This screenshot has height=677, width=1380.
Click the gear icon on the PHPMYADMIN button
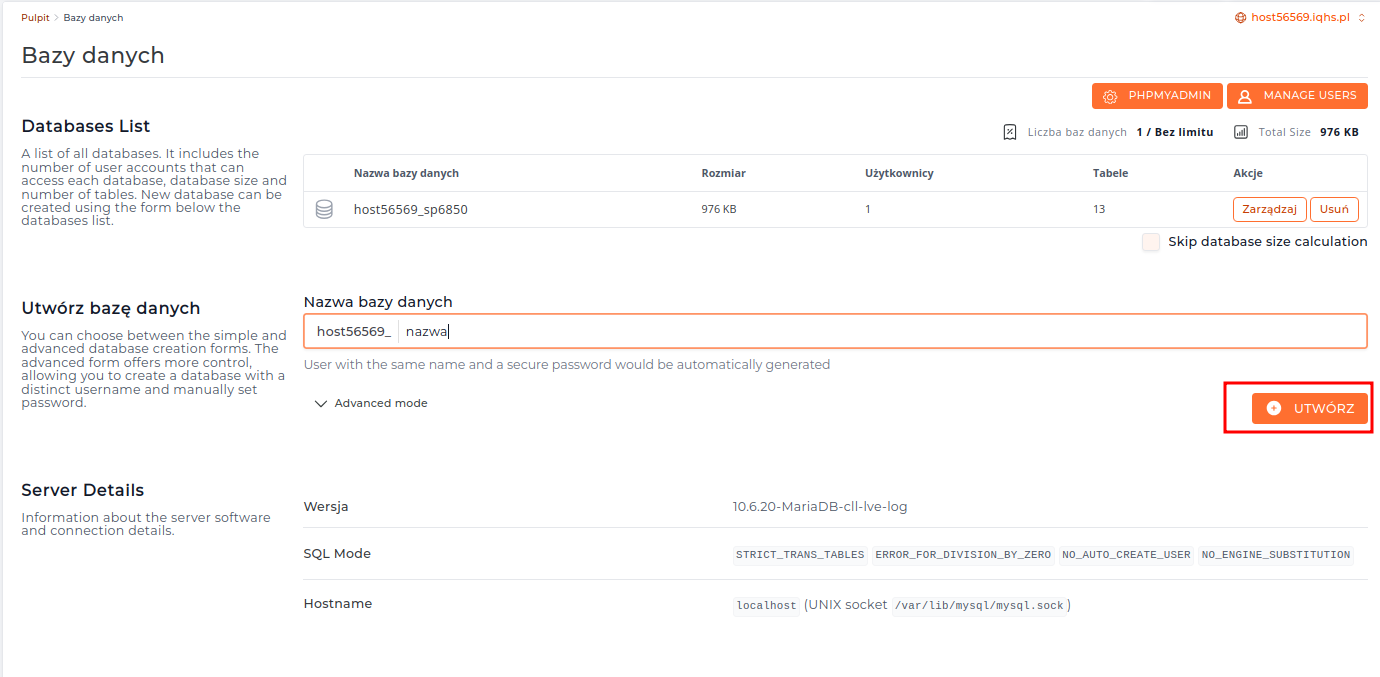pos(1110,95)
